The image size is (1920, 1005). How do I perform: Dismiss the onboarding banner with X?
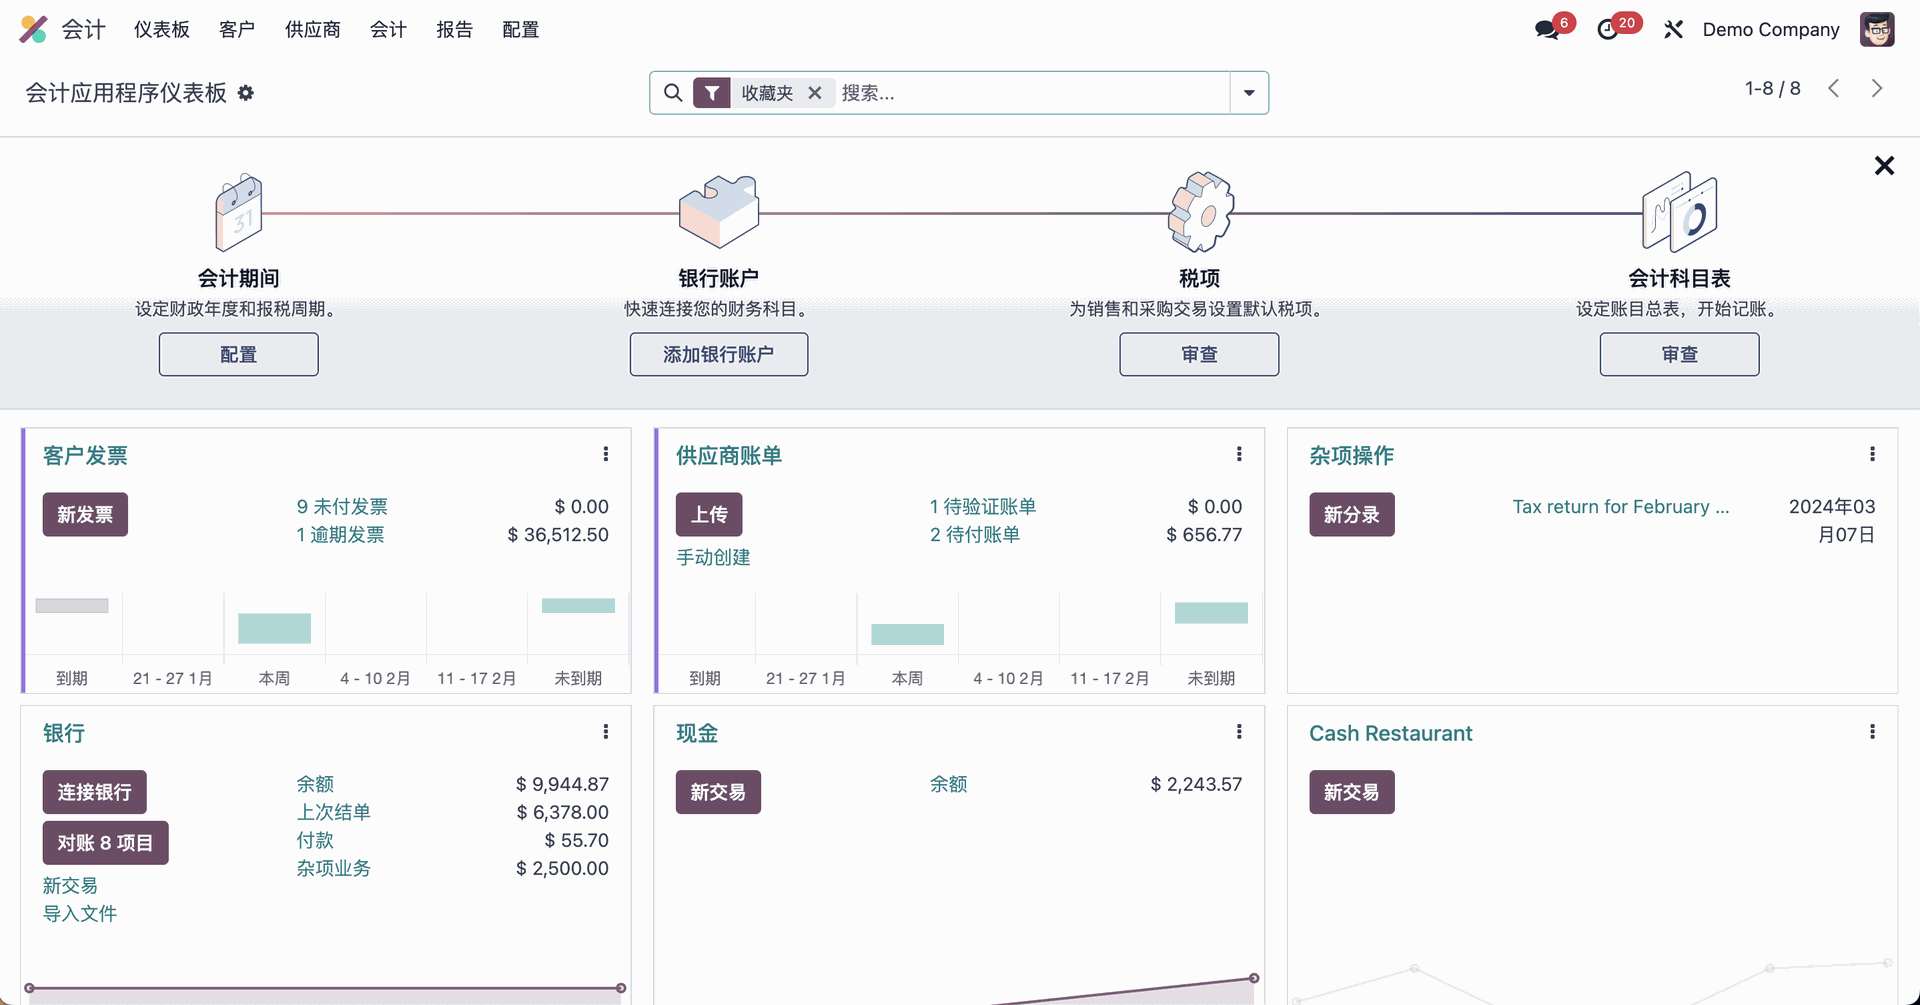(x=1884, y=166)
